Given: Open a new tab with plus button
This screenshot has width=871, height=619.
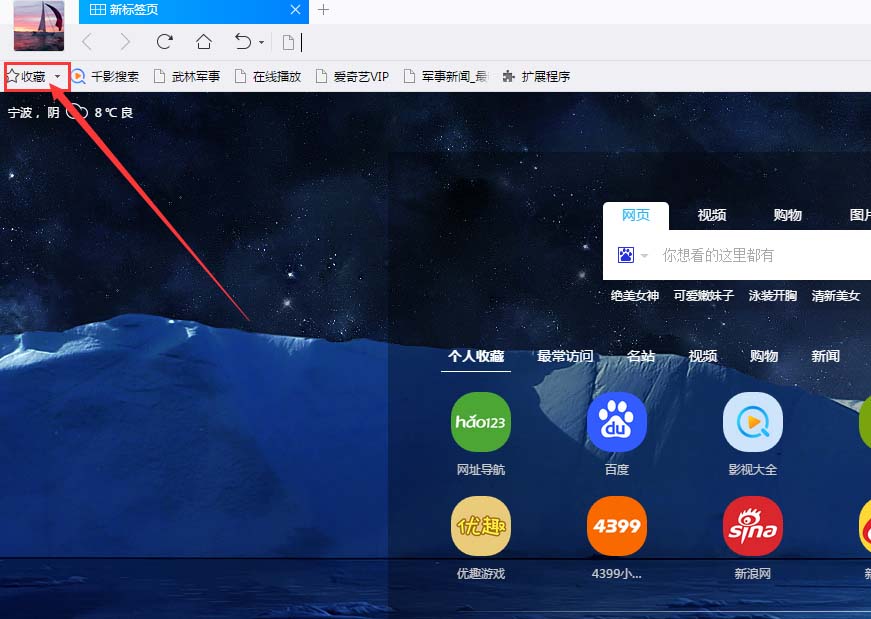Looking at the screenshot, I should point(323,9).
